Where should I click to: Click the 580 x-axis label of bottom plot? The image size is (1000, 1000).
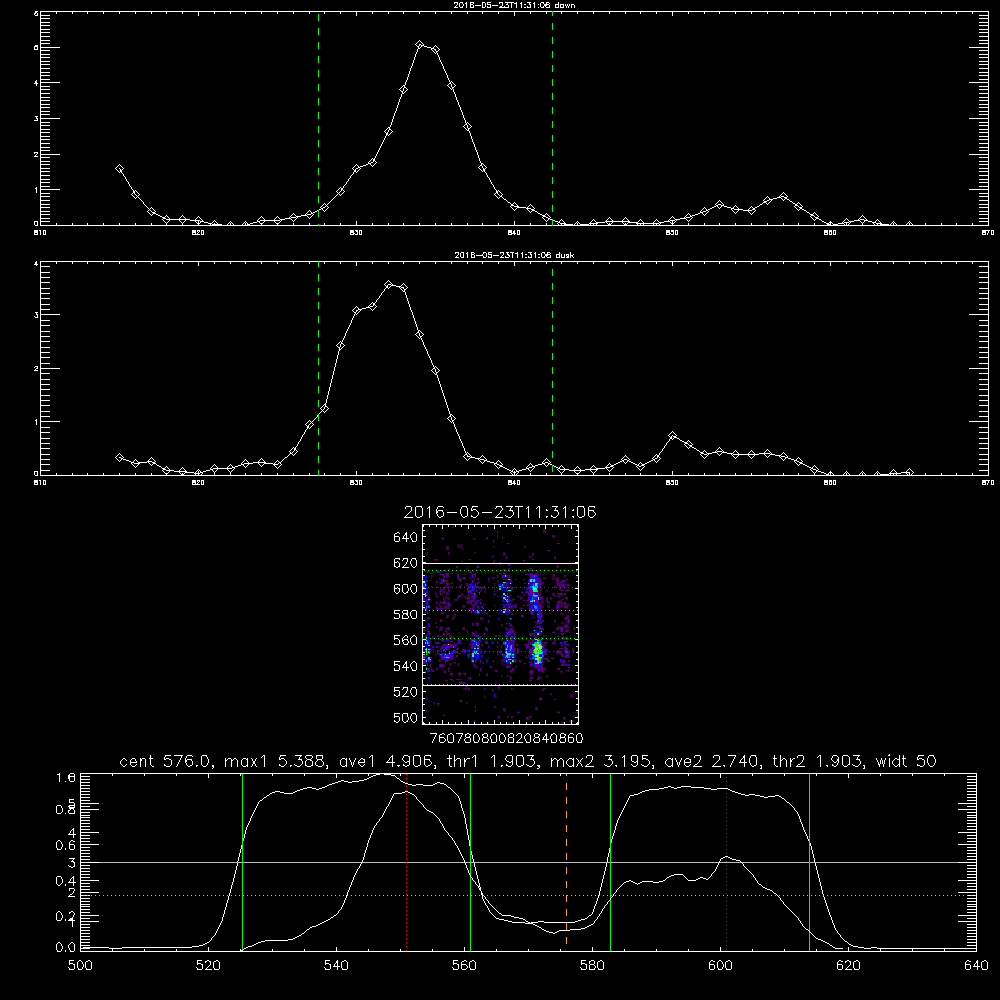tap(592, 966)
